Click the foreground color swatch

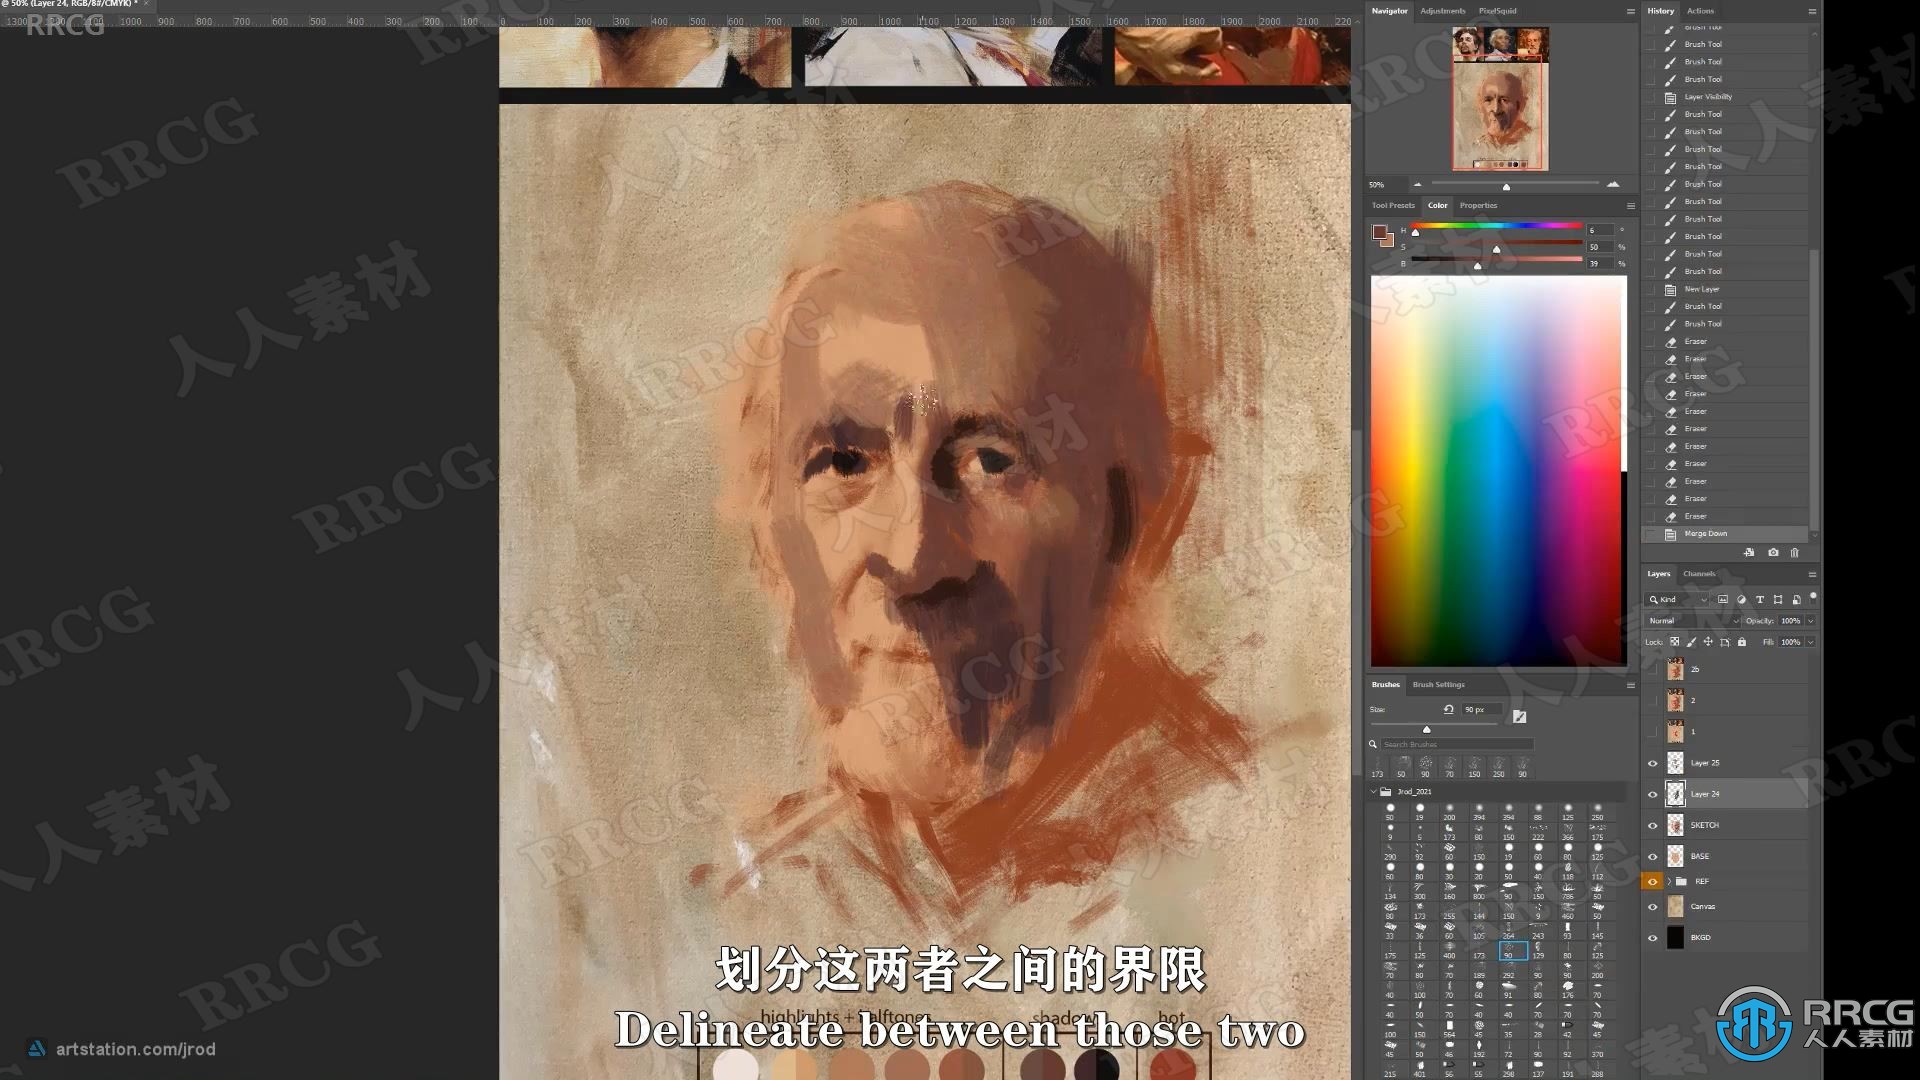pos(1380,232)
